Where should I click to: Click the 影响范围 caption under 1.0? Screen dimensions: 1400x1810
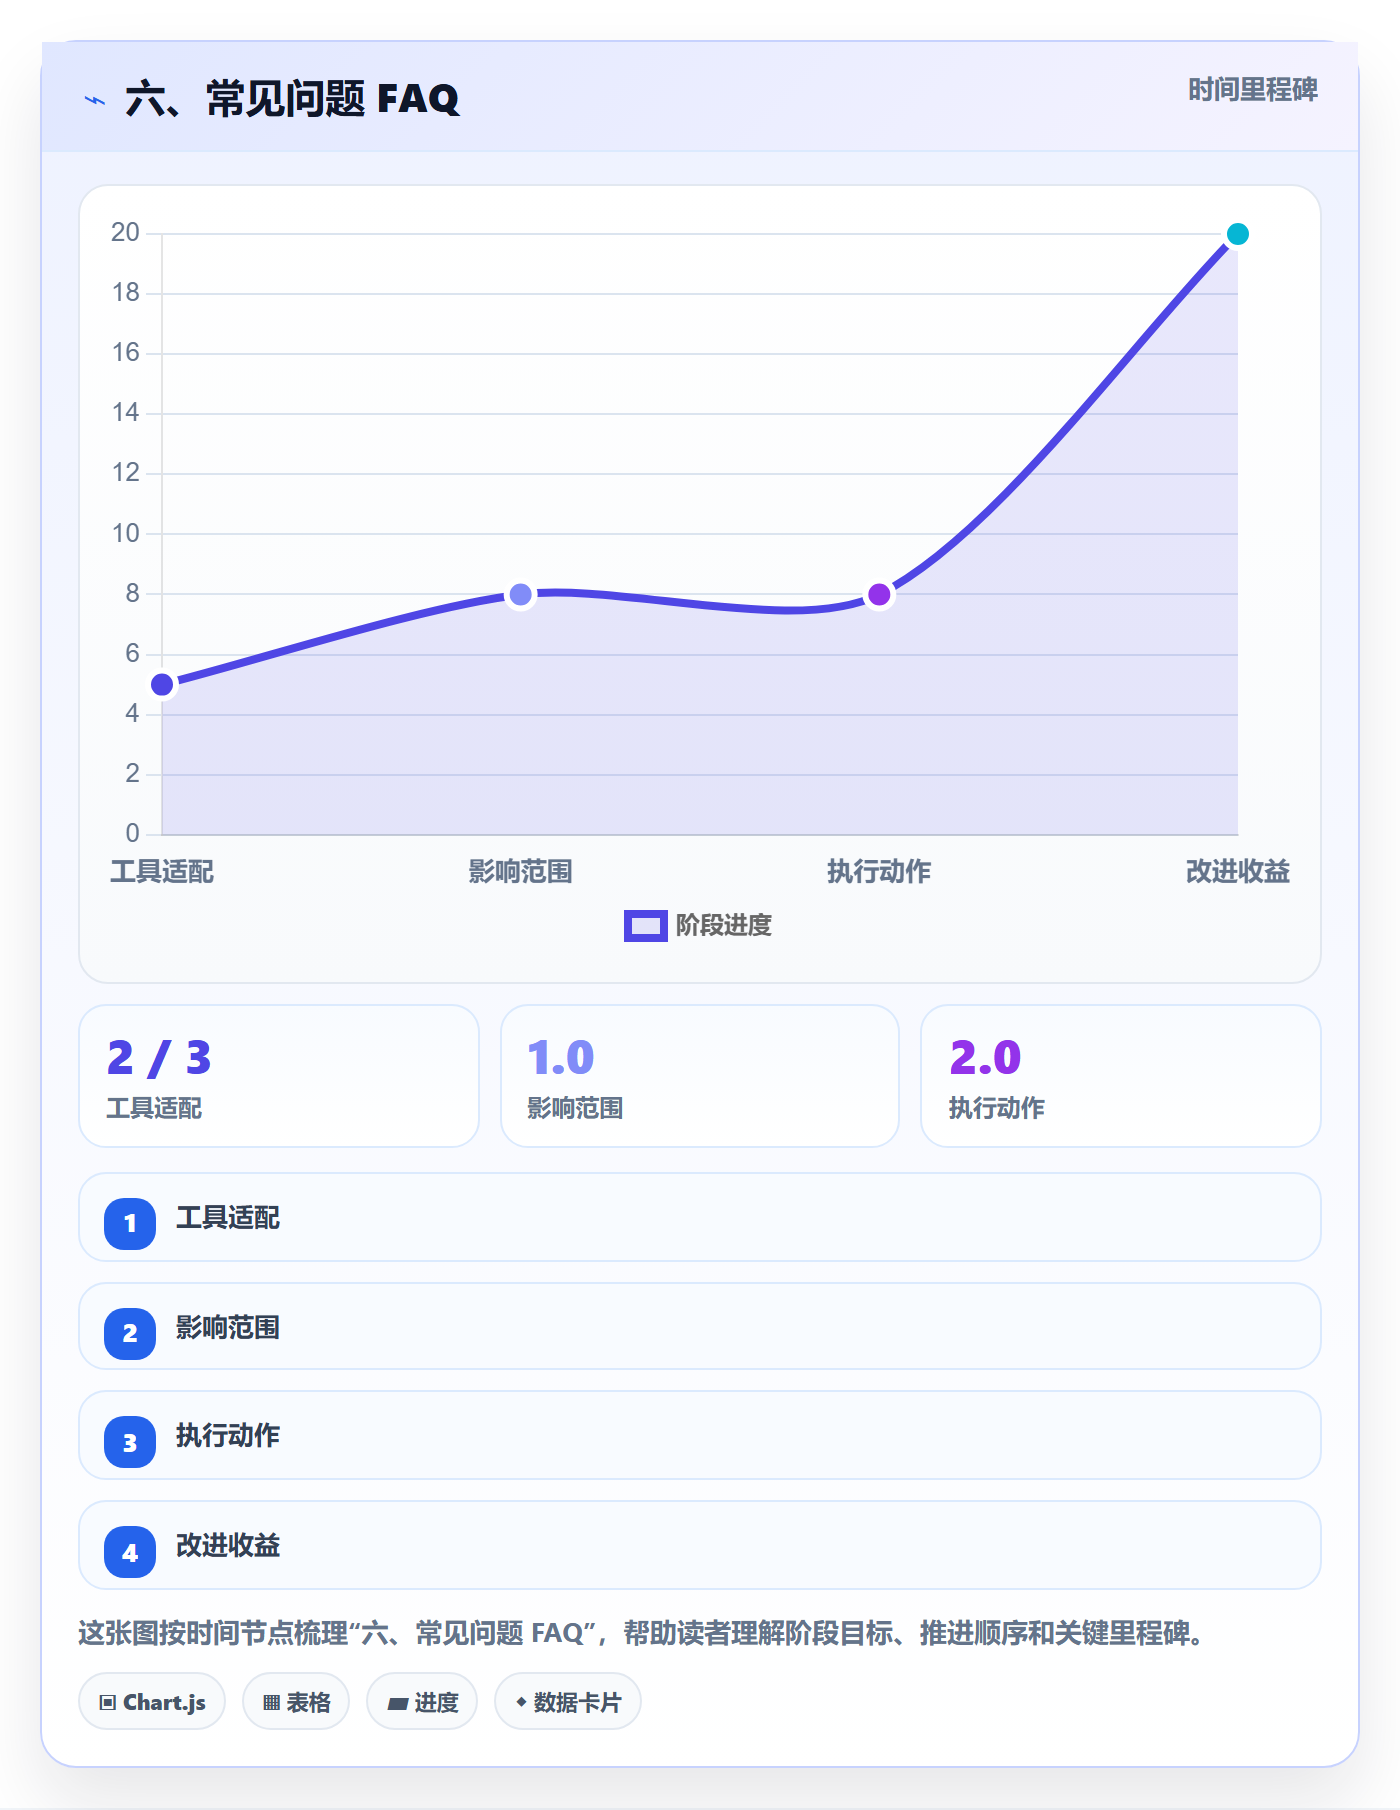click(575, 1108)
